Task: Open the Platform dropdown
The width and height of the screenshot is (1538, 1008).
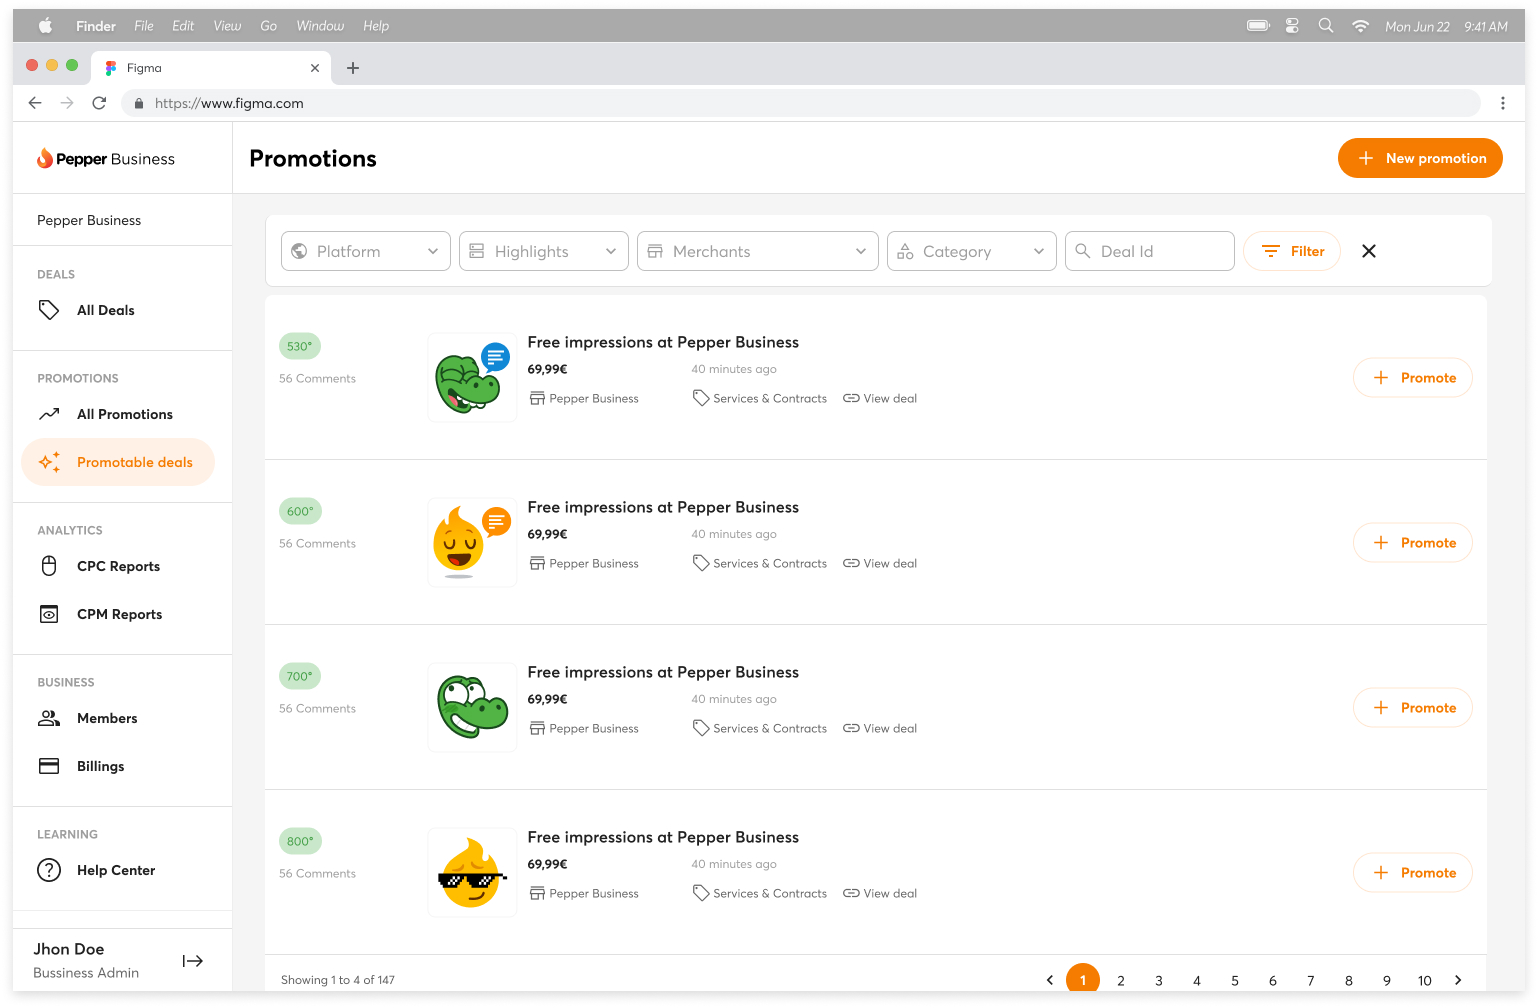Action: pos(366,251)
